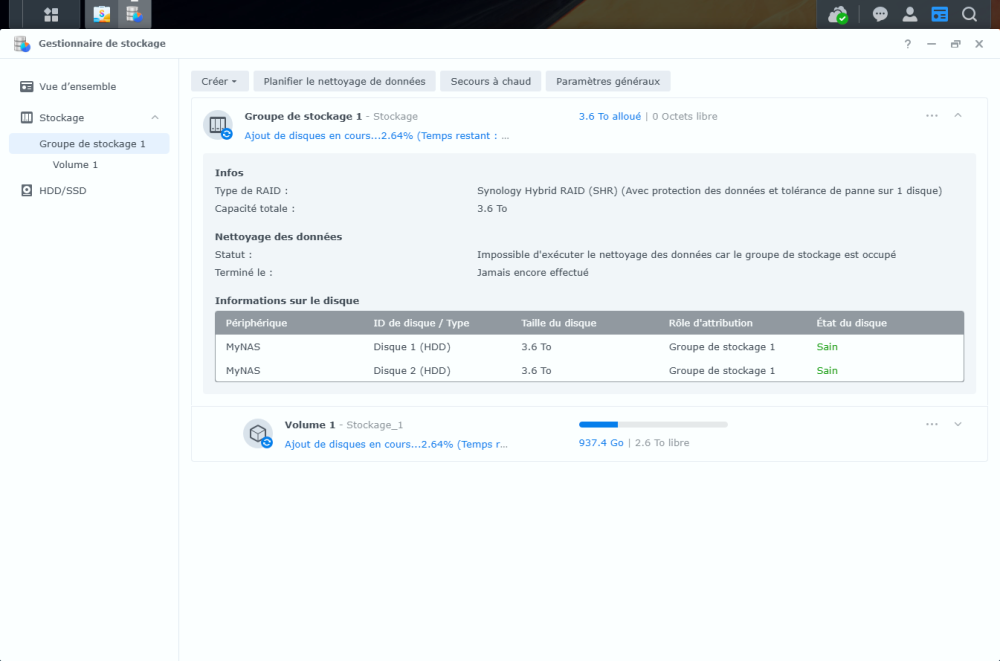
Task: Open the notifications chat bubble icon
Action: tap(880, 14)
